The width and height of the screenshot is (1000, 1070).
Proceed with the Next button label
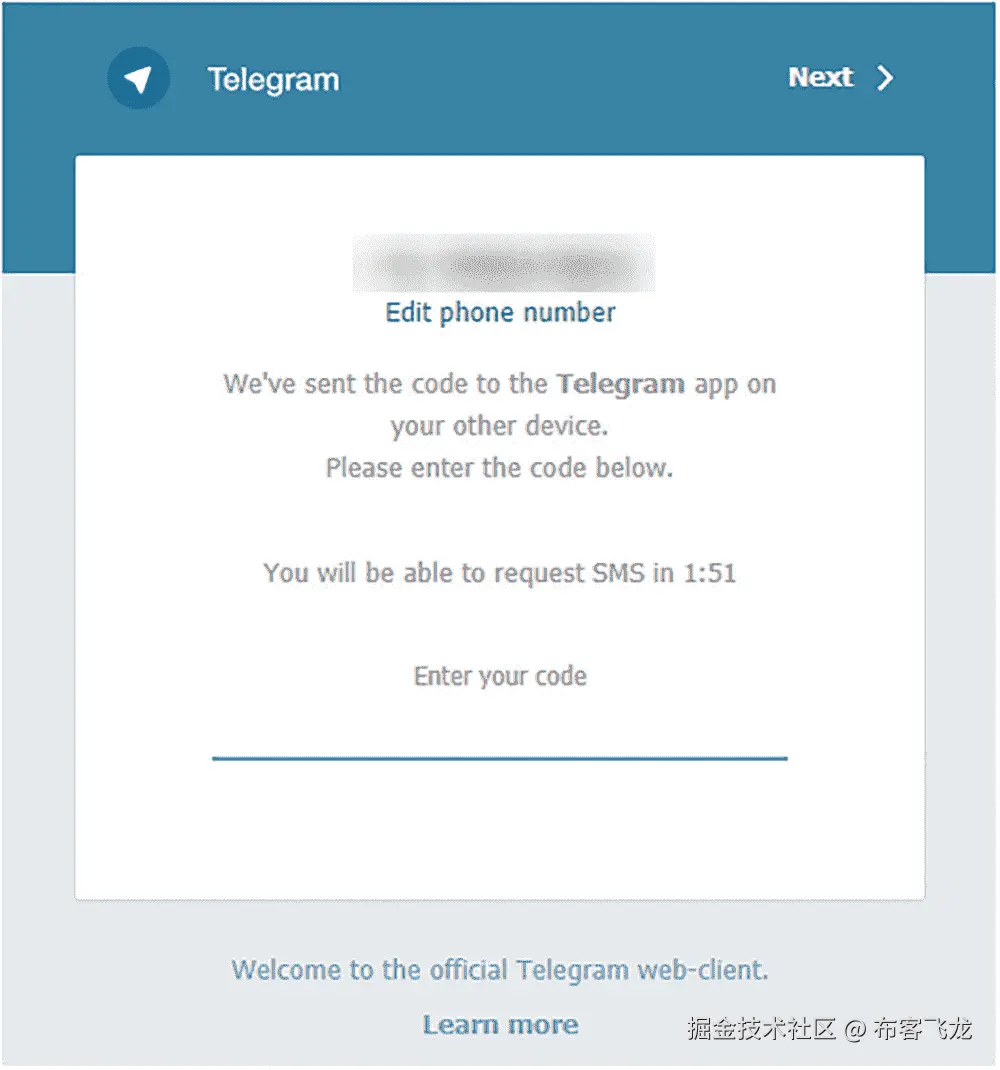click(x=821, y=77)
